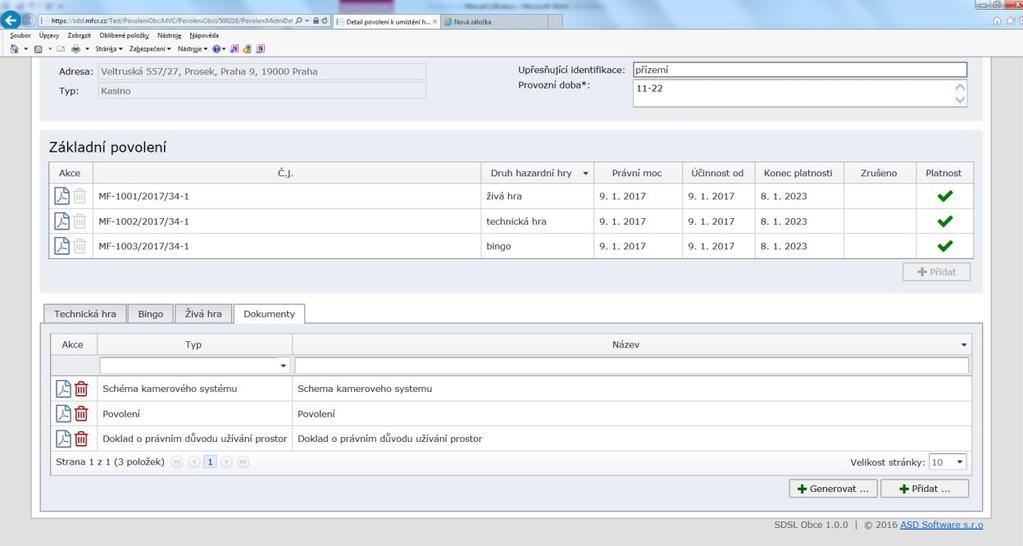Click the blue help question-mark icon

coord(216,49)
